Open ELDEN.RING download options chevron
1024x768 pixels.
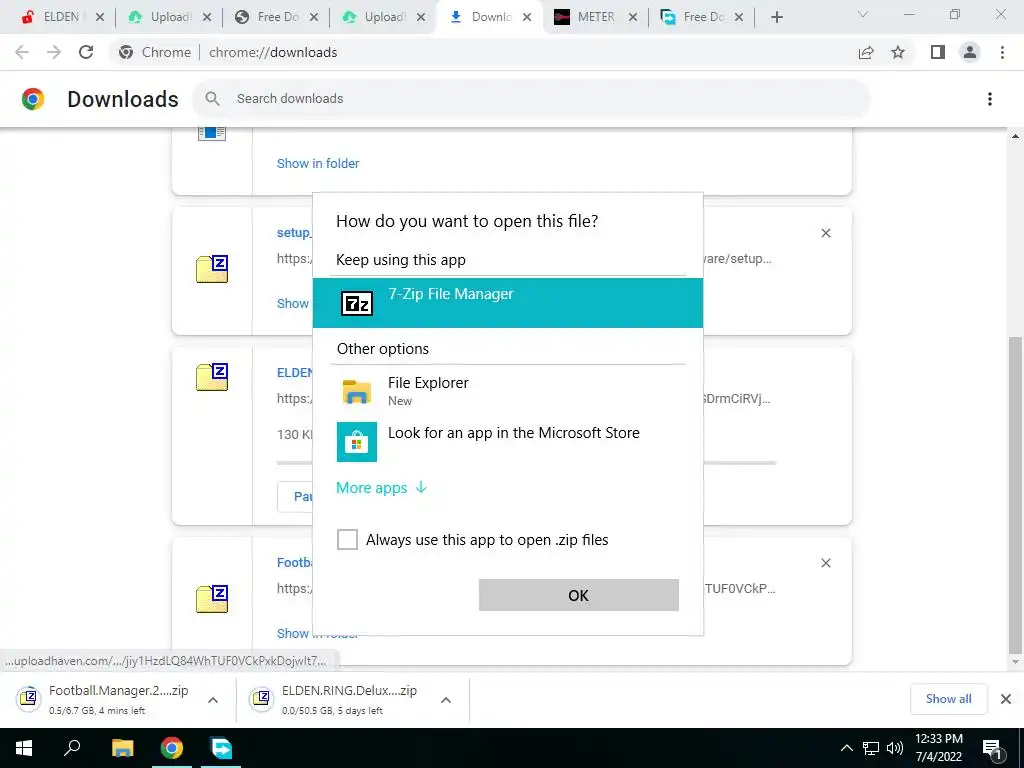pos(446,700)
